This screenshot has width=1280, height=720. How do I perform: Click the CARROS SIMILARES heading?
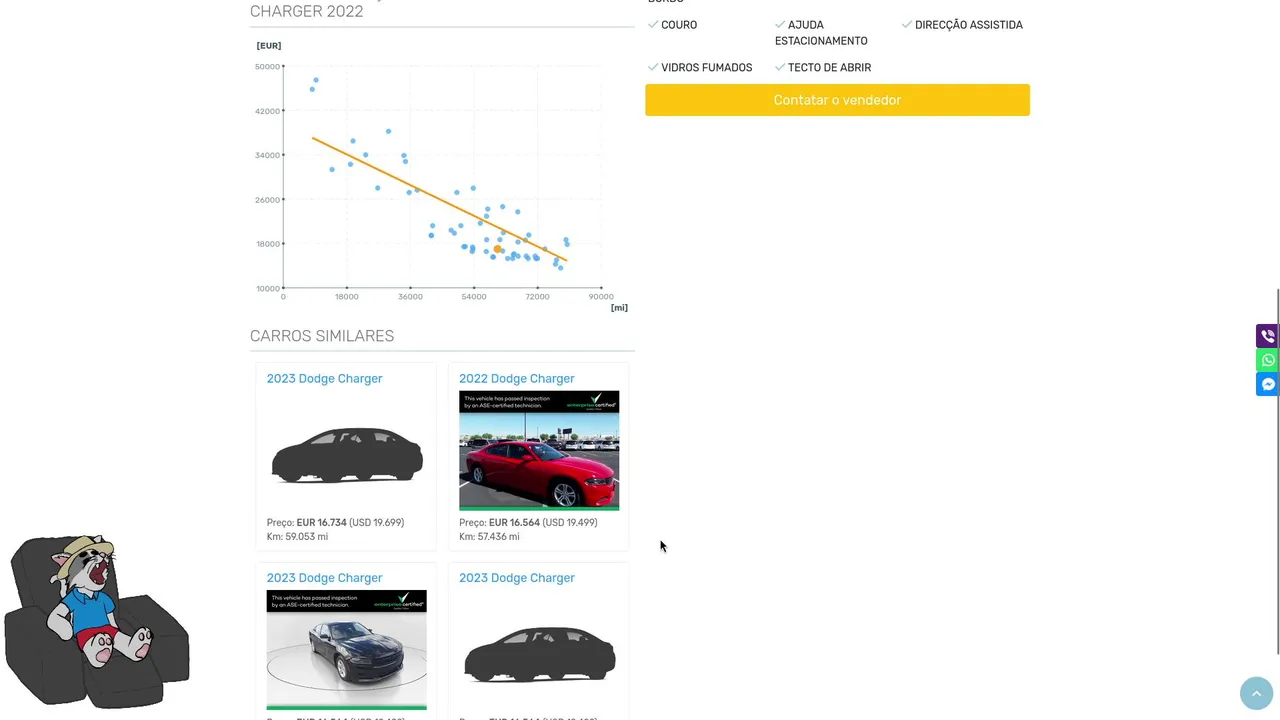tap(322, 336)
